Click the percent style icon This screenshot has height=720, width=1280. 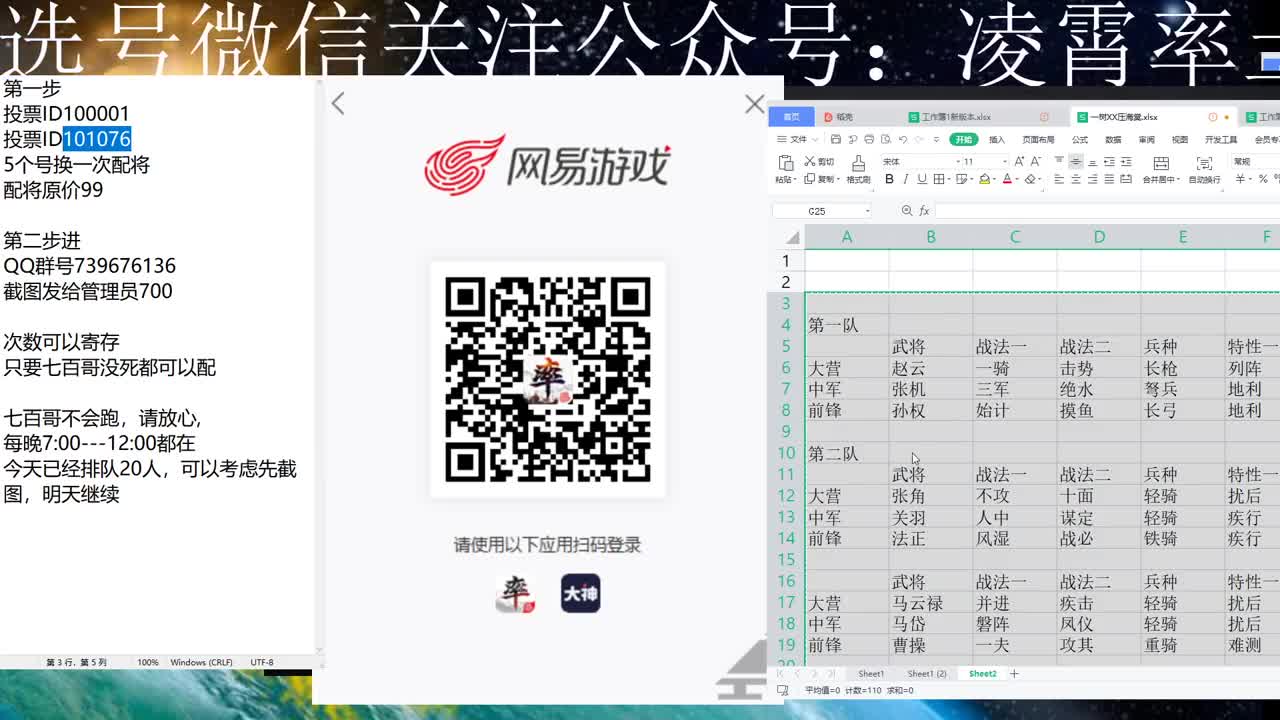pos(1263,179)
